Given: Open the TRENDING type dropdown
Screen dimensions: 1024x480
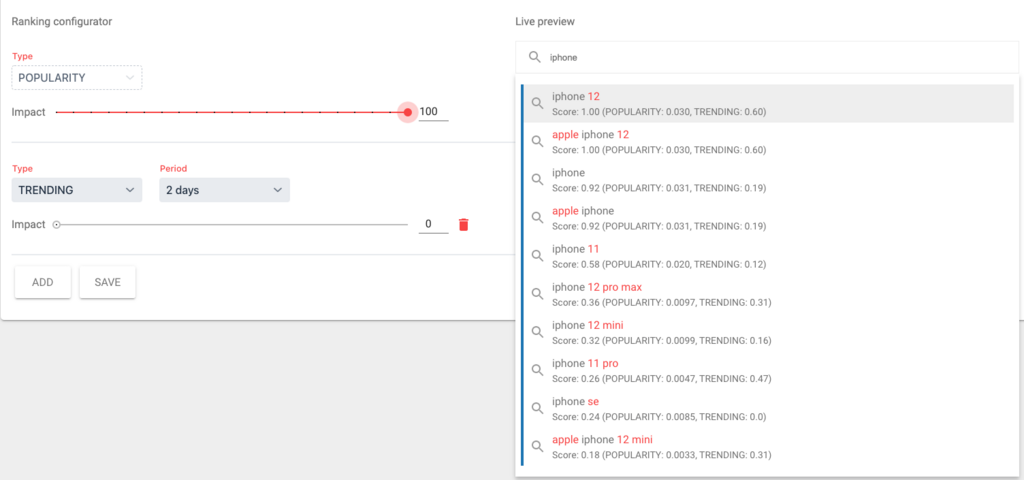Looking at the screenshot, I should [77, 190].
